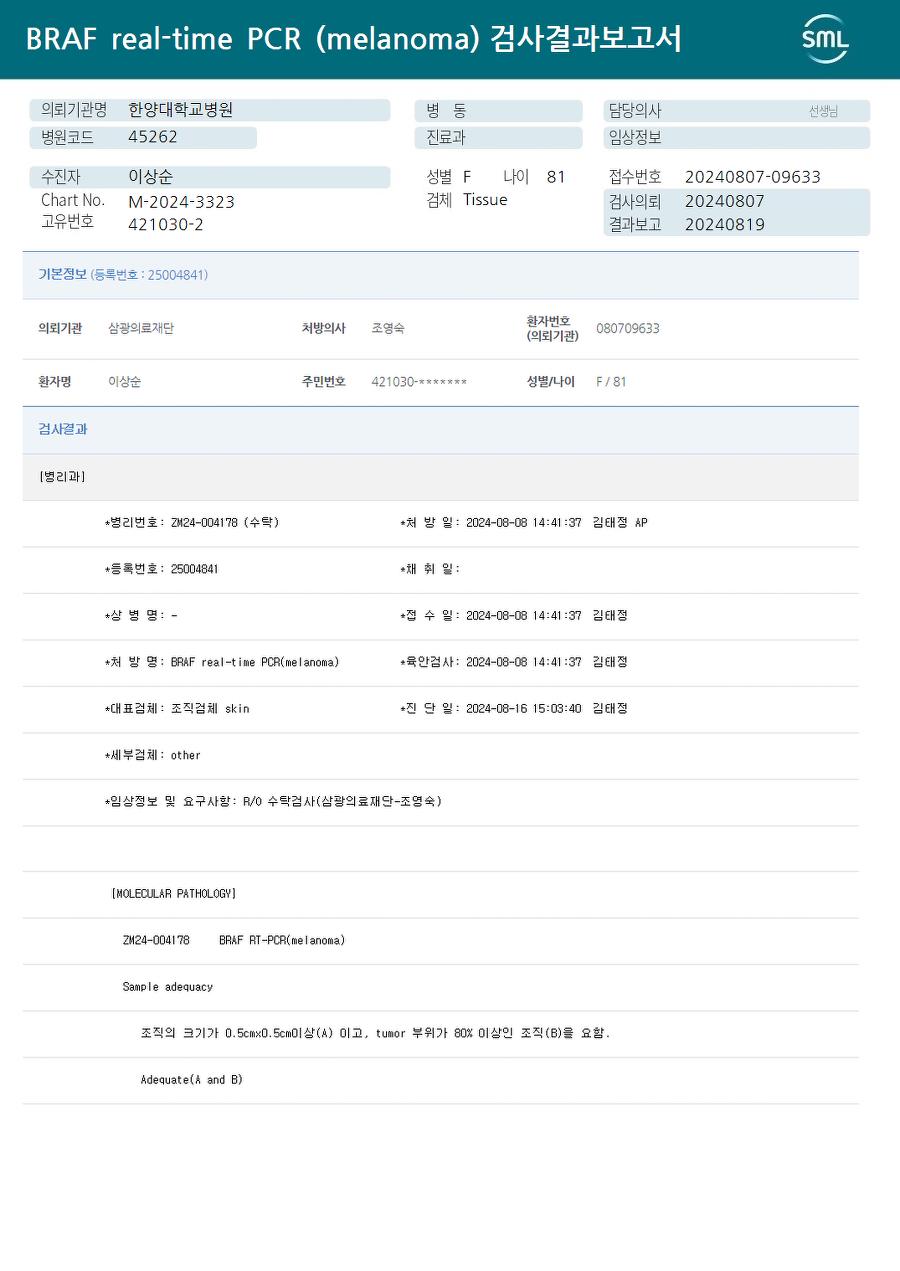Click the 담당의사 field

[736, 110]
